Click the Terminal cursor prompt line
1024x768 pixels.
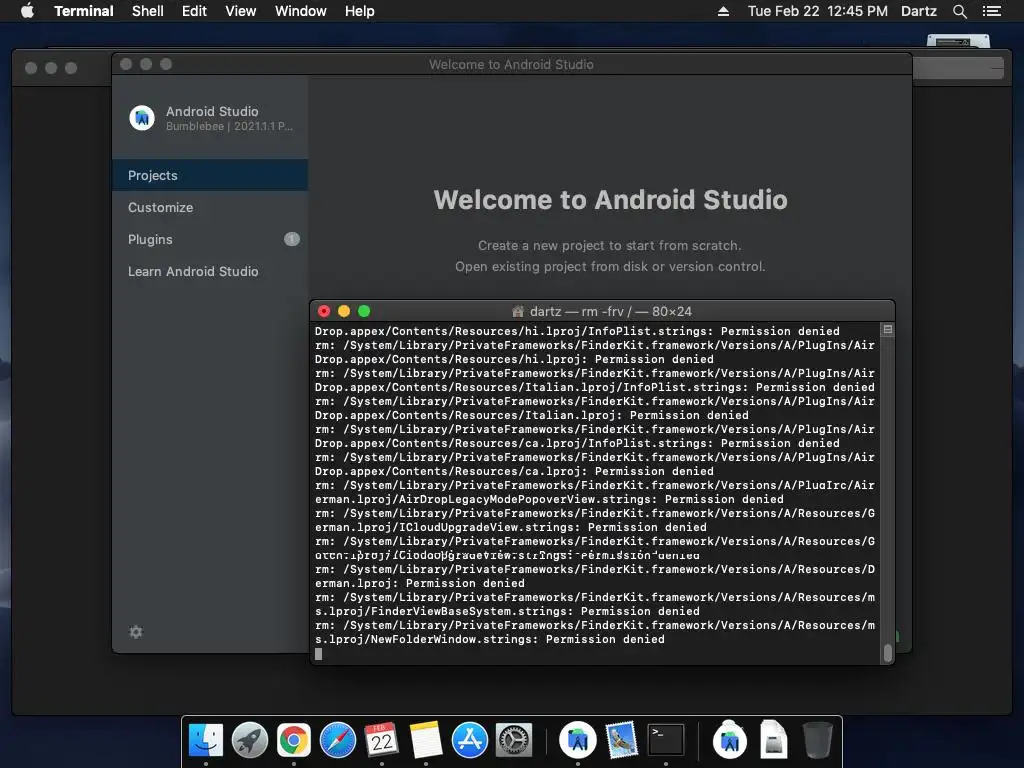coord(319,654)
